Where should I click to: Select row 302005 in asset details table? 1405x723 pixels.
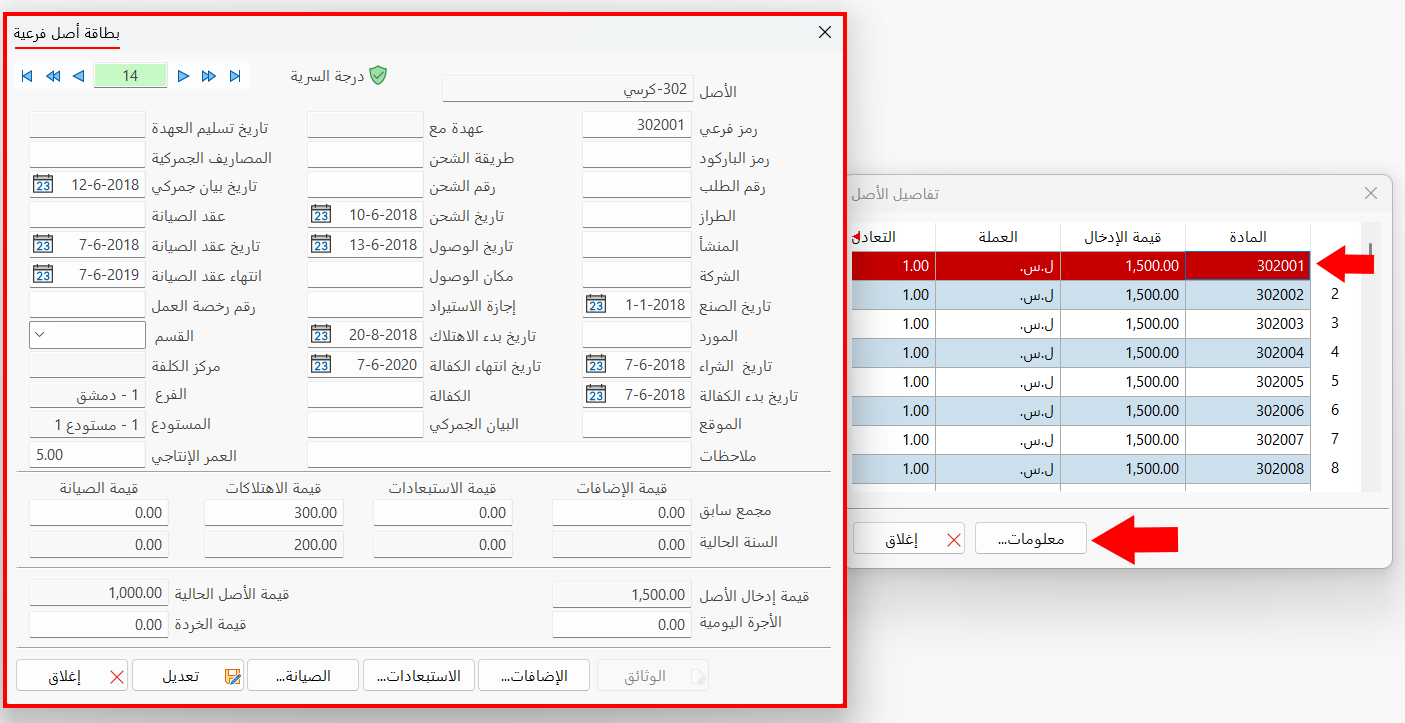1080,382
